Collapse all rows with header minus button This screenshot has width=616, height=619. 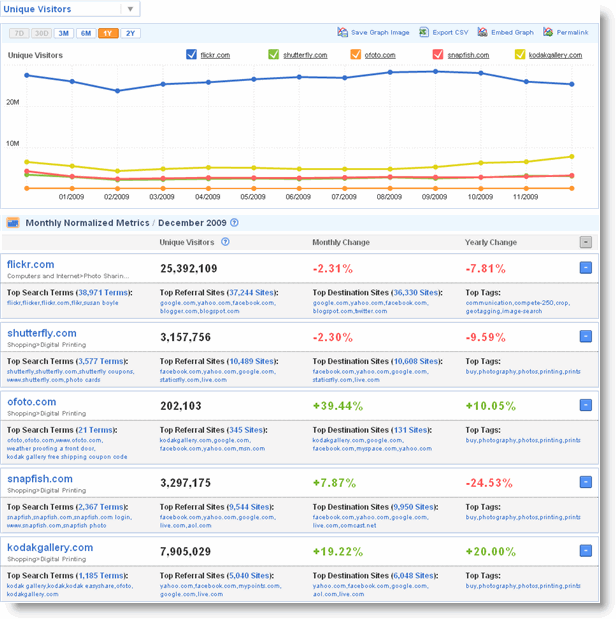pyautogui.click(x=586, y=242)
